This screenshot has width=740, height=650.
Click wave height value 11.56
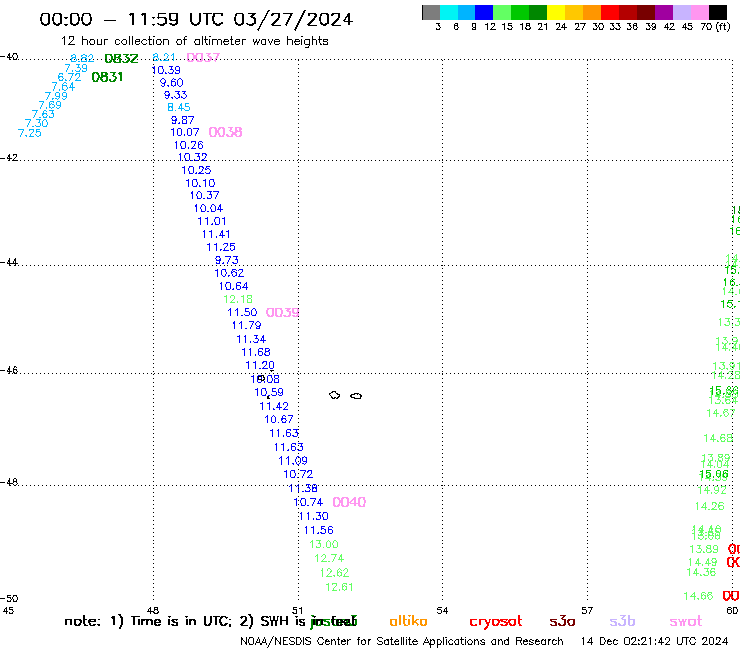pyautogui.click(x=319, y=530)
